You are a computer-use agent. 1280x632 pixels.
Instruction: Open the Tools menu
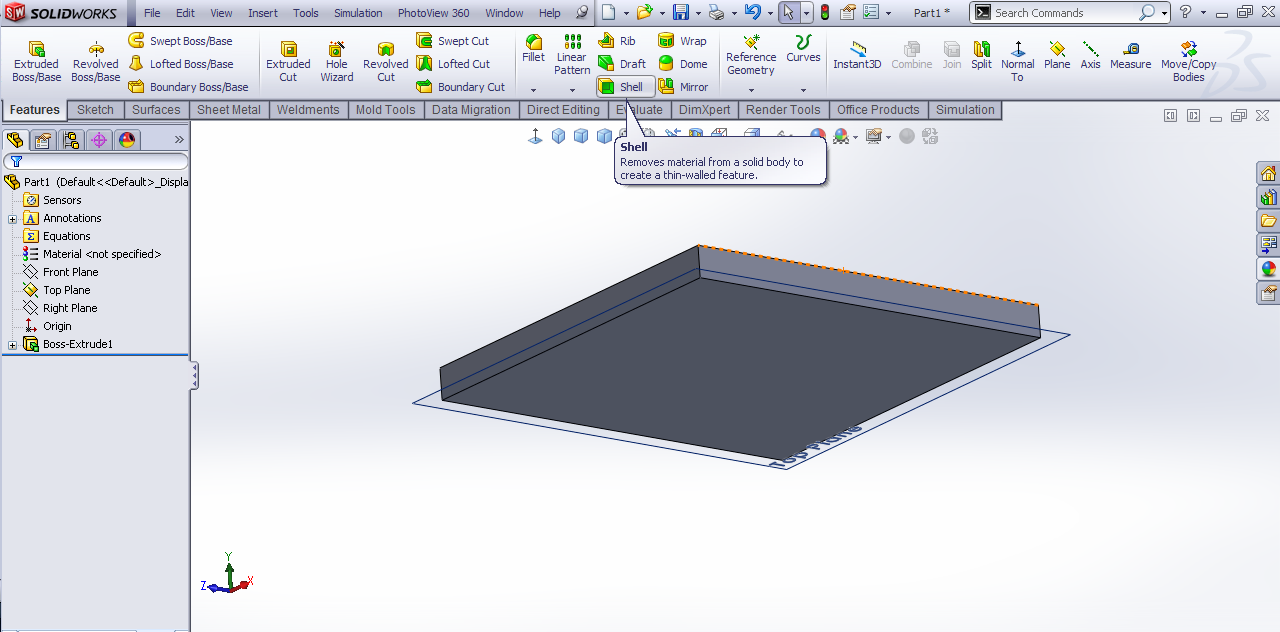click(306, 13)
